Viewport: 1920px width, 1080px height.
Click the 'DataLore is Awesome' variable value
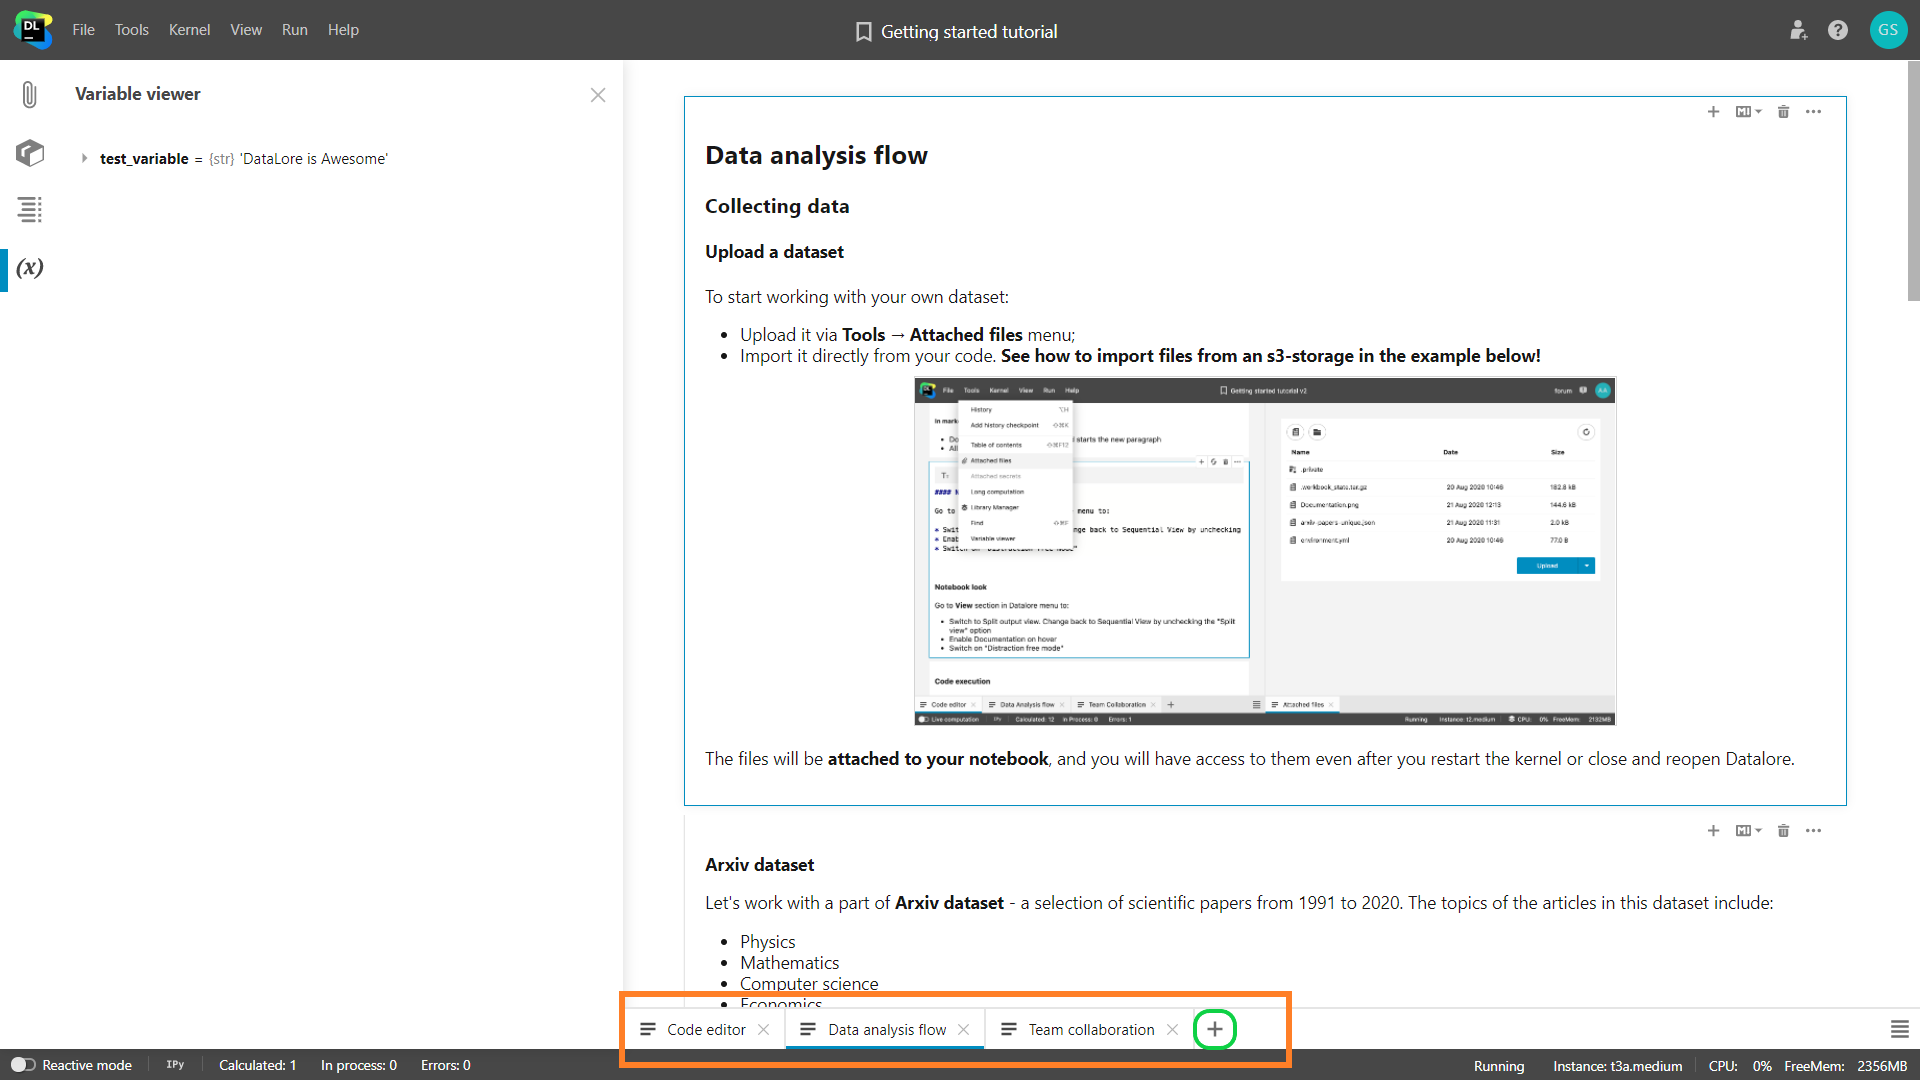313,159
